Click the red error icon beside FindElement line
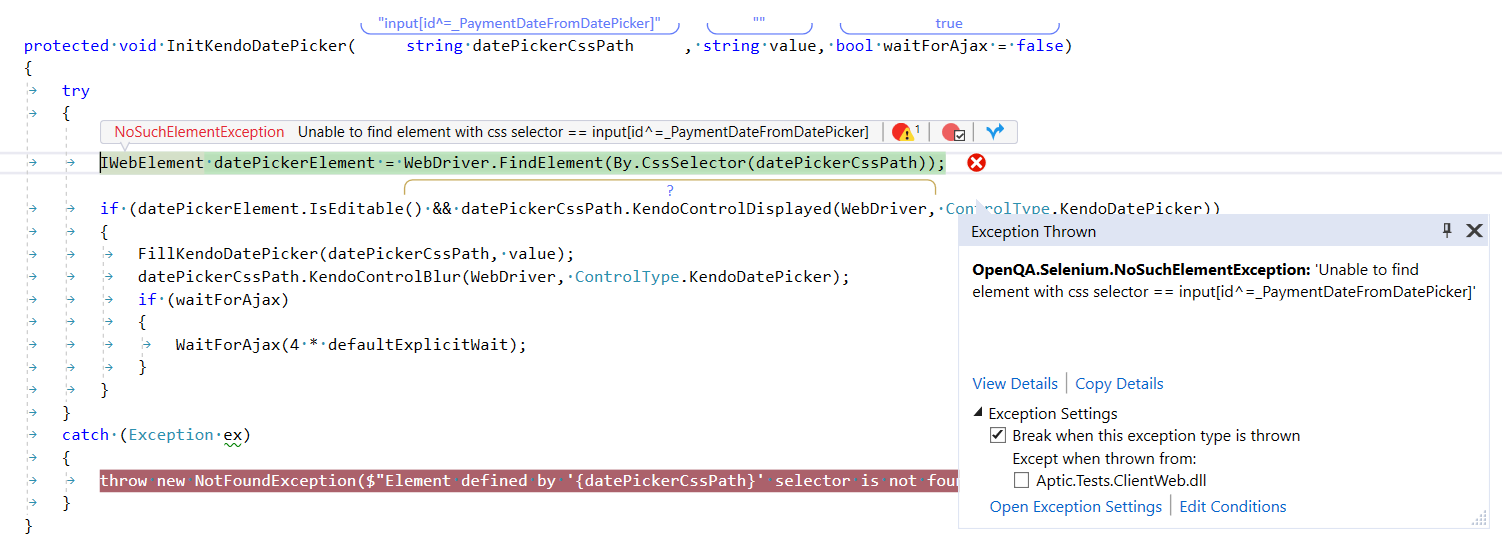The width and height of the screenshot is (1502, 543). pyautogui.click(x=977, y=163)
